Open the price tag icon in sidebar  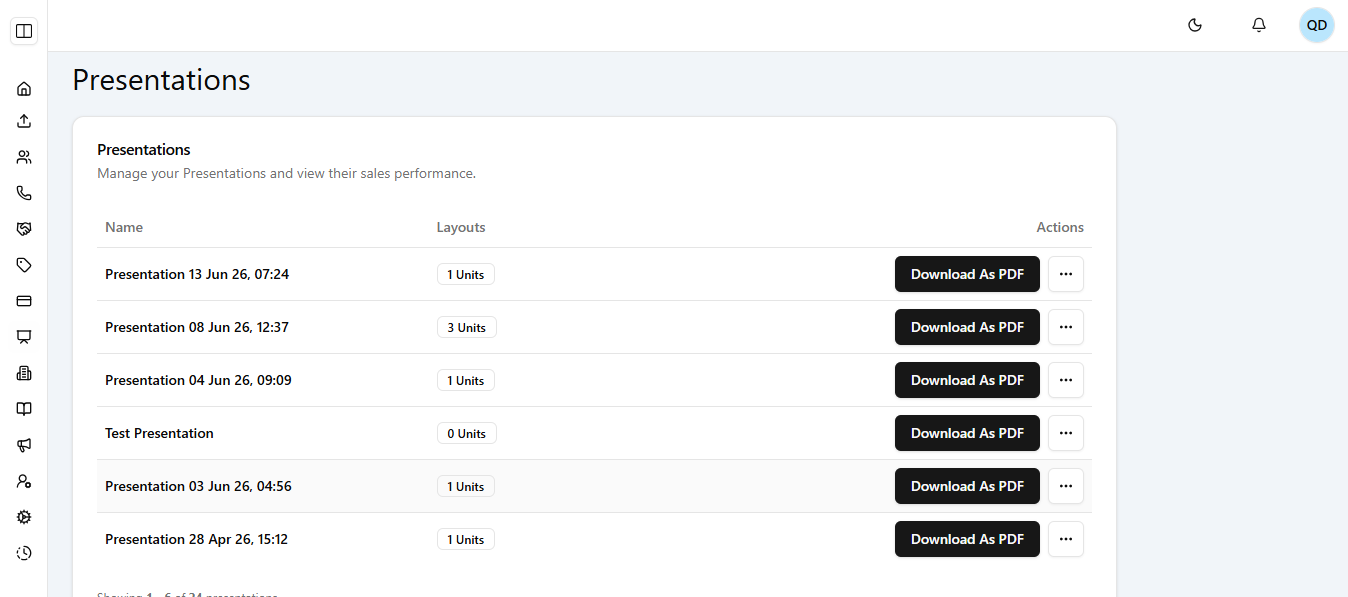pyautogui.click(x=24, y=265)
